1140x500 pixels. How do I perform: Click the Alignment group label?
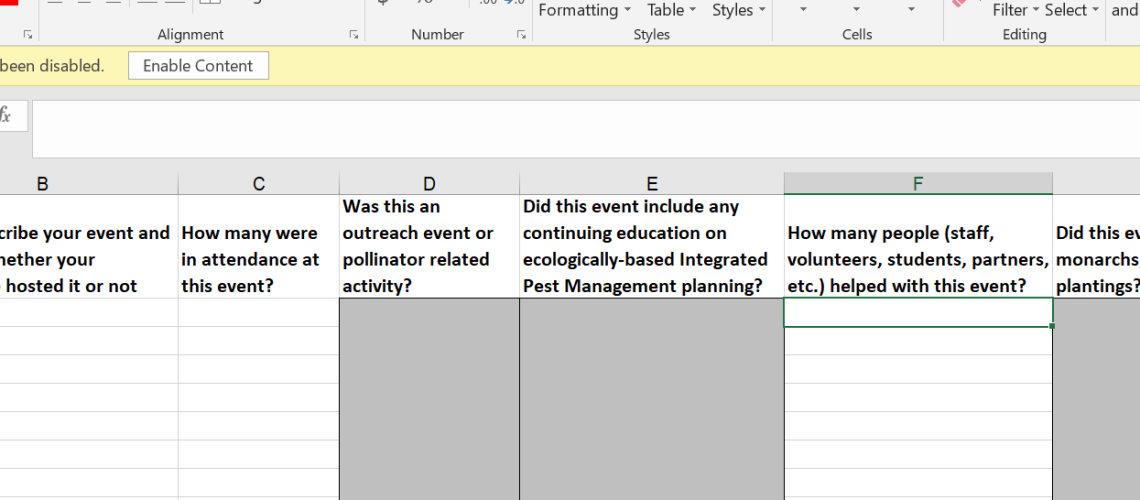point(190,34)
